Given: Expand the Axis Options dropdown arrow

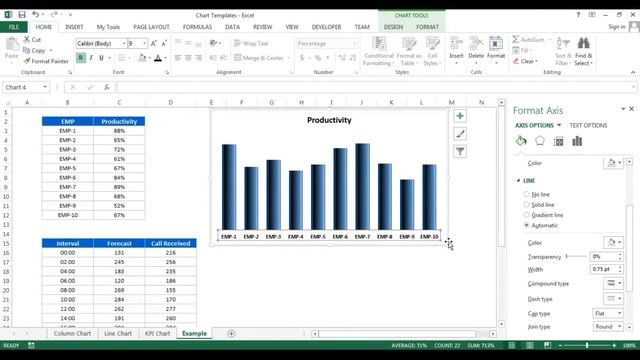Looking at the screenshot, I should coord(559,125).
